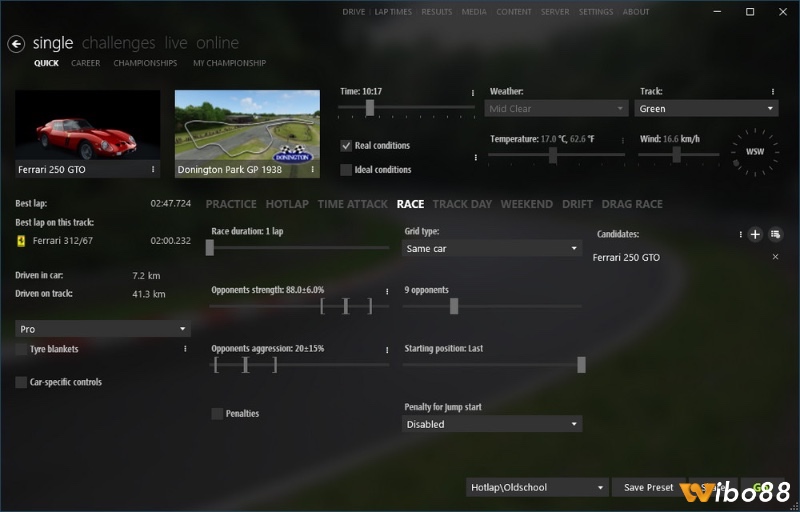Image resolution: width=800 pixels, height=512 pixels.
Task: Enable Tyre blankets checkbox
Action: point(21,349)
